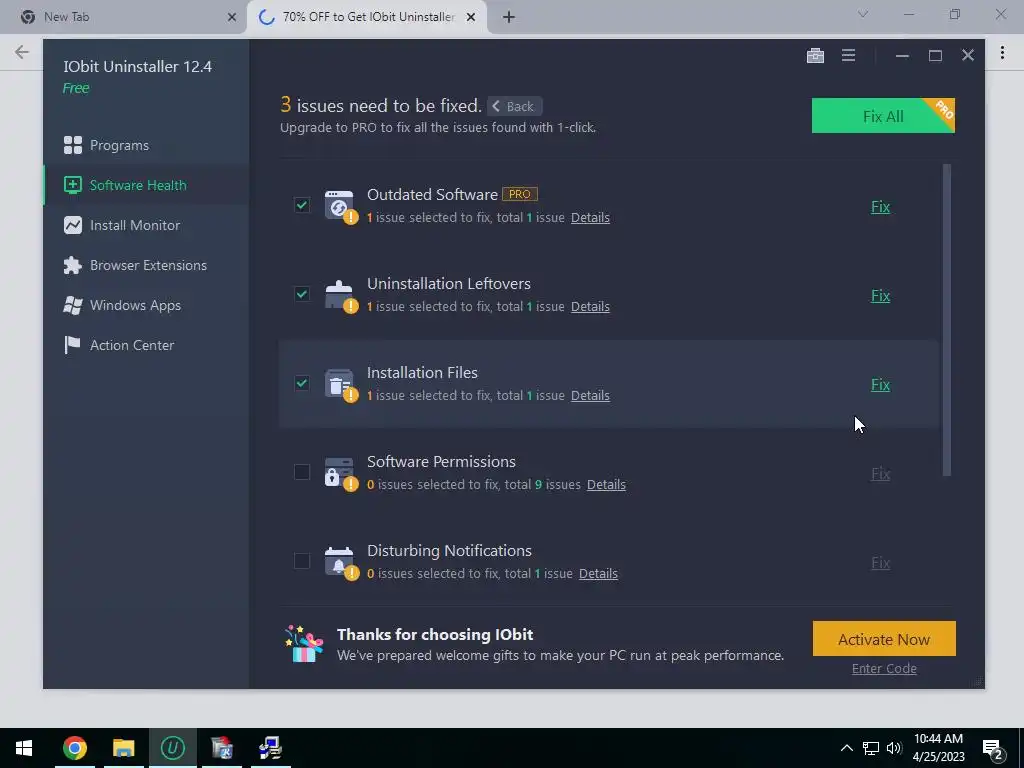Maximize the IObit Uninstaller window
1024x768 pixels.
tap(935, 56)
